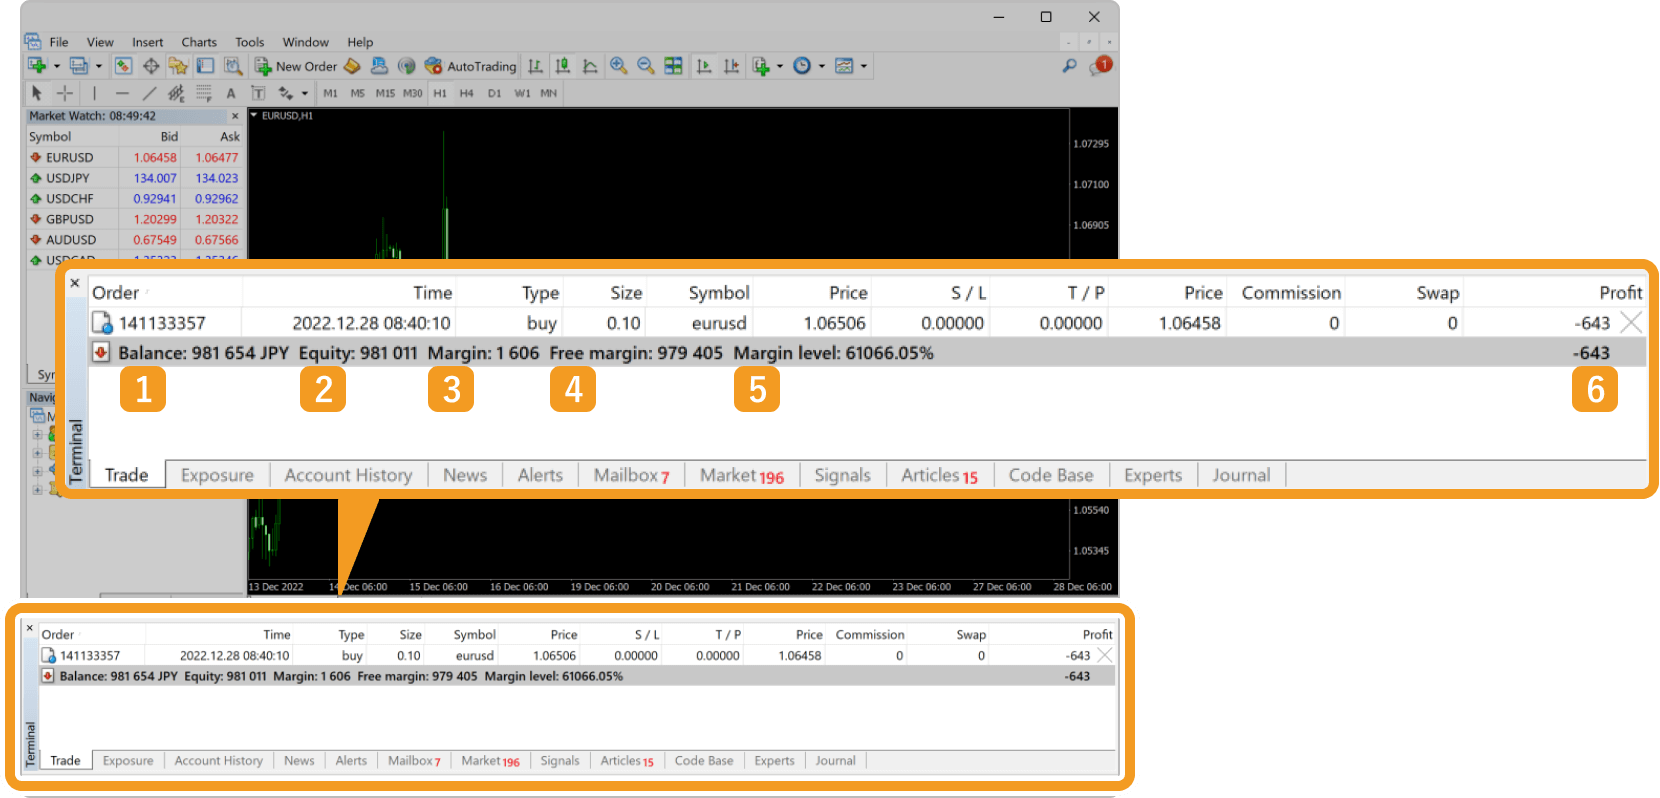The width and height of the screenshot is (1660, 798).
Task: Click the New Chart icon in toolbar
Action: pos(37,66)
